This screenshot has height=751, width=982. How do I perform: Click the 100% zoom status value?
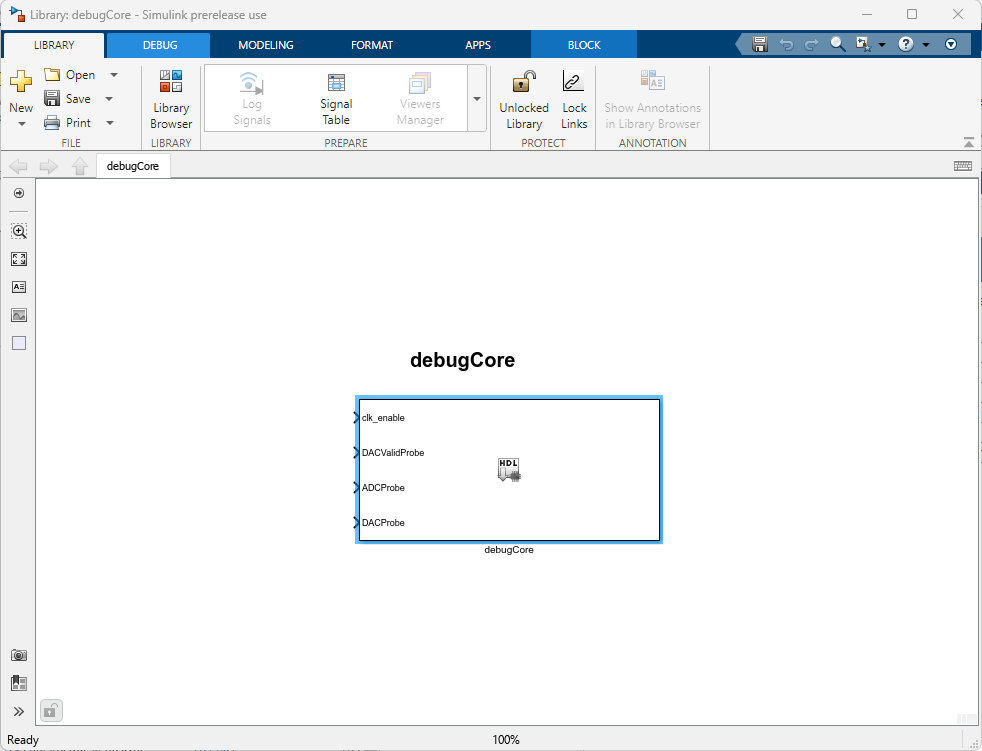point(505,740)
